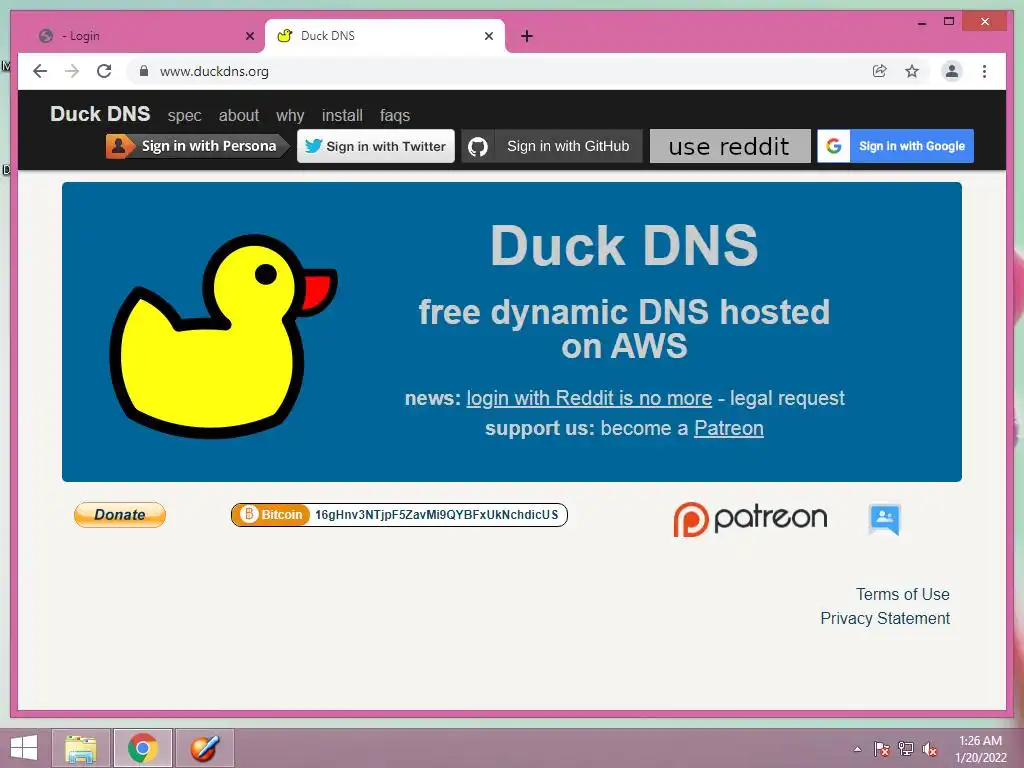Open the paint brush app in taskbar
The height and width of the screenshot is (768, 1024).
coord(204,748)
